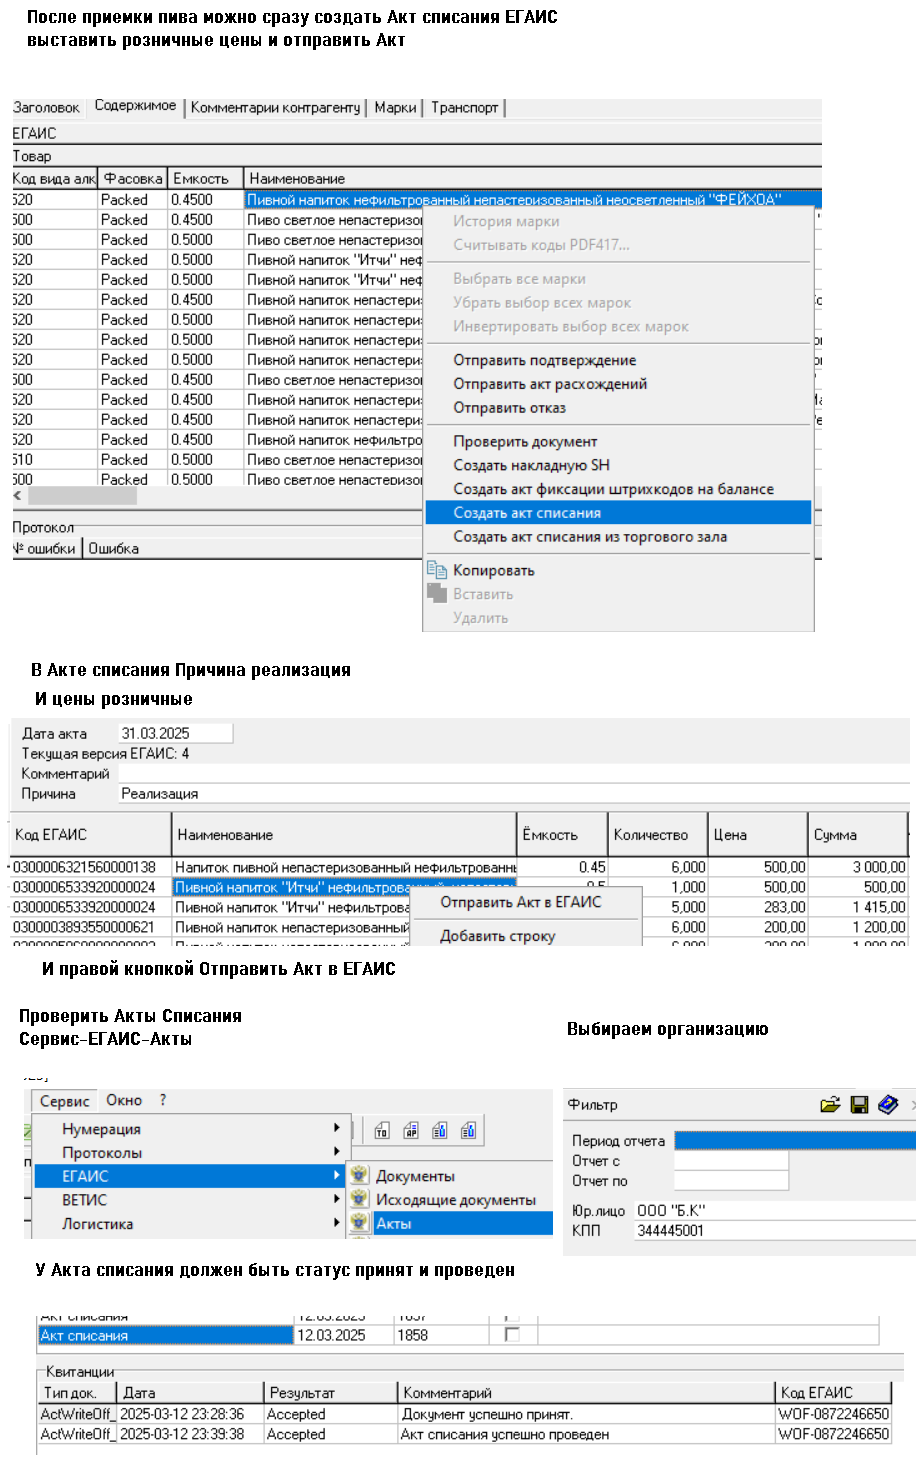This screenshot has width=916, height=1478.
Task: Click the Результат column header in Квитанции
Action: tap(331, 1392)
